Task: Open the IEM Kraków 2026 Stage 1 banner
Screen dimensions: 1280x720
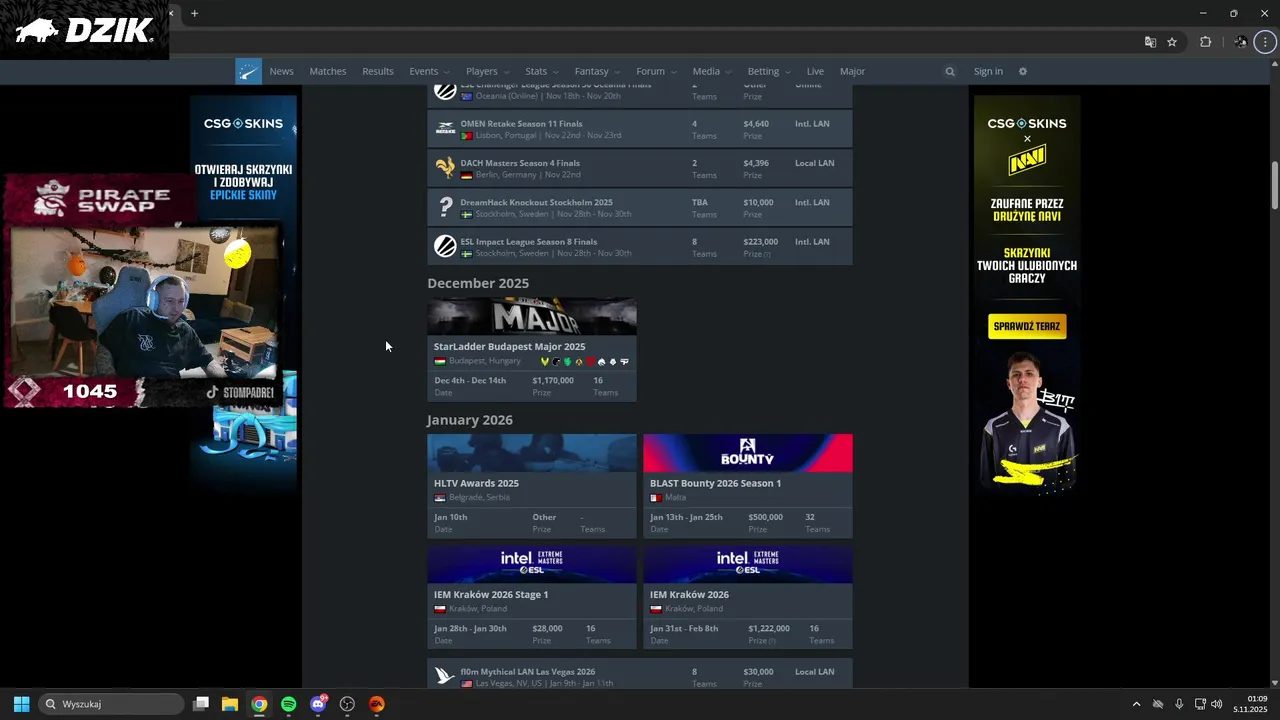Action: pos(532,564)
